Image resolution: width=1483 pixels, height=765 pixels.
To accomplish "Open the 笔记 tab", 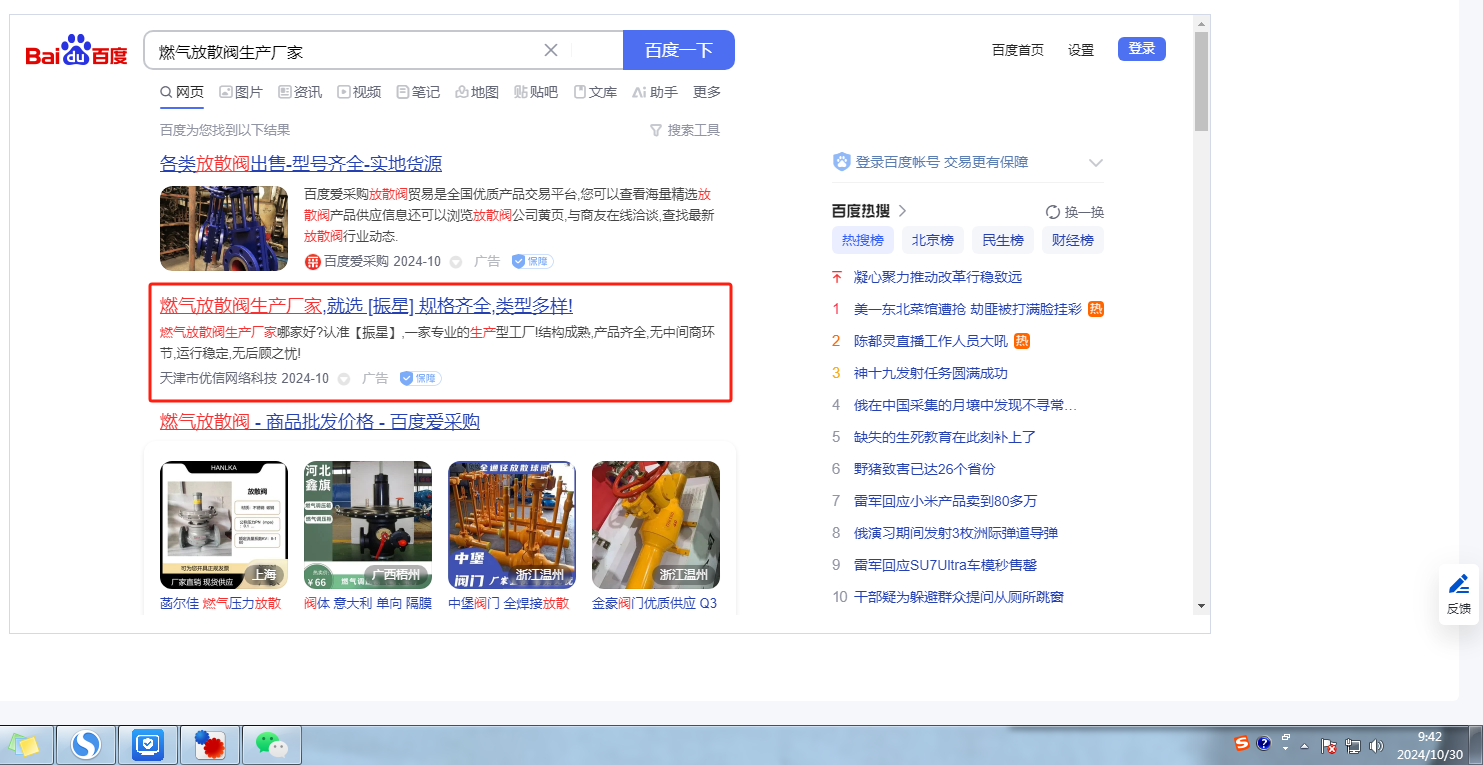I will point(418,92).
